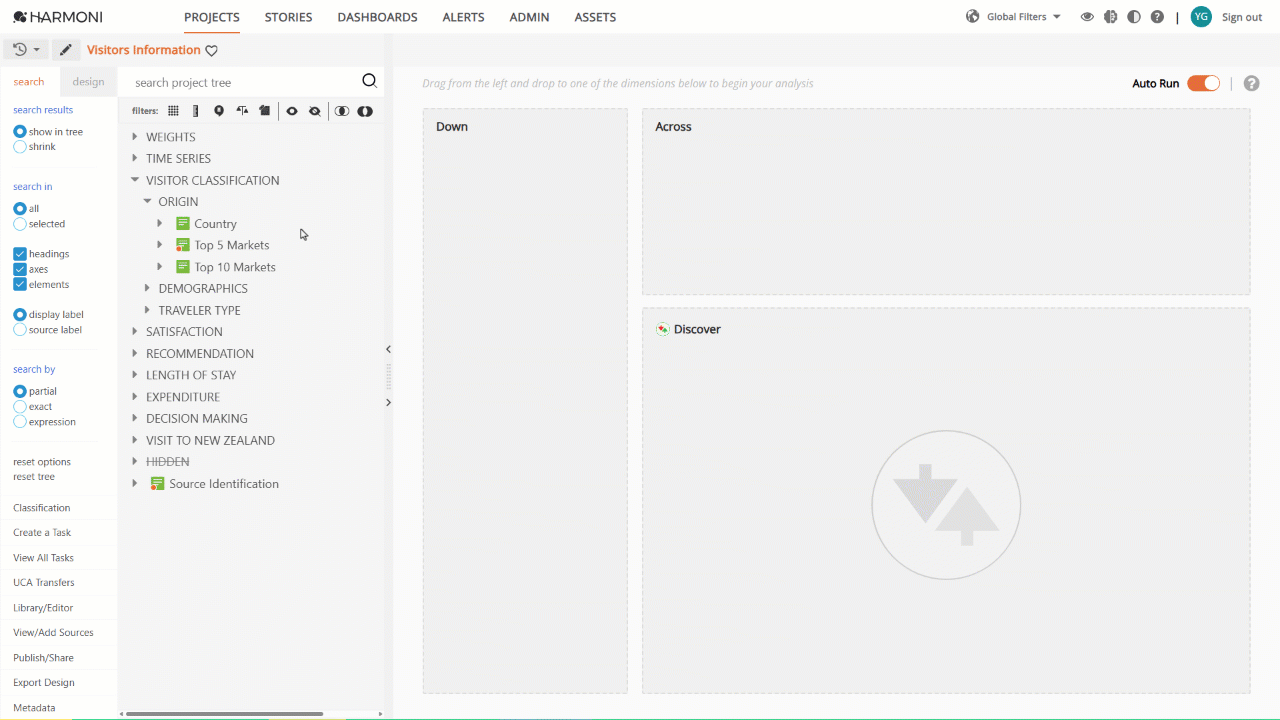Uncheck the axes checkbox

point(20,269)
